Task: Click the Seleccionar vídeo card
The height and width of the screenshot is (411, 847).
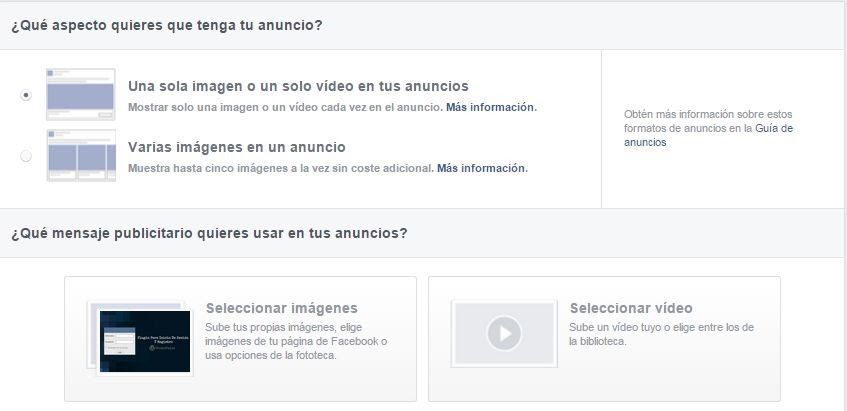Action: coord(604,339)
